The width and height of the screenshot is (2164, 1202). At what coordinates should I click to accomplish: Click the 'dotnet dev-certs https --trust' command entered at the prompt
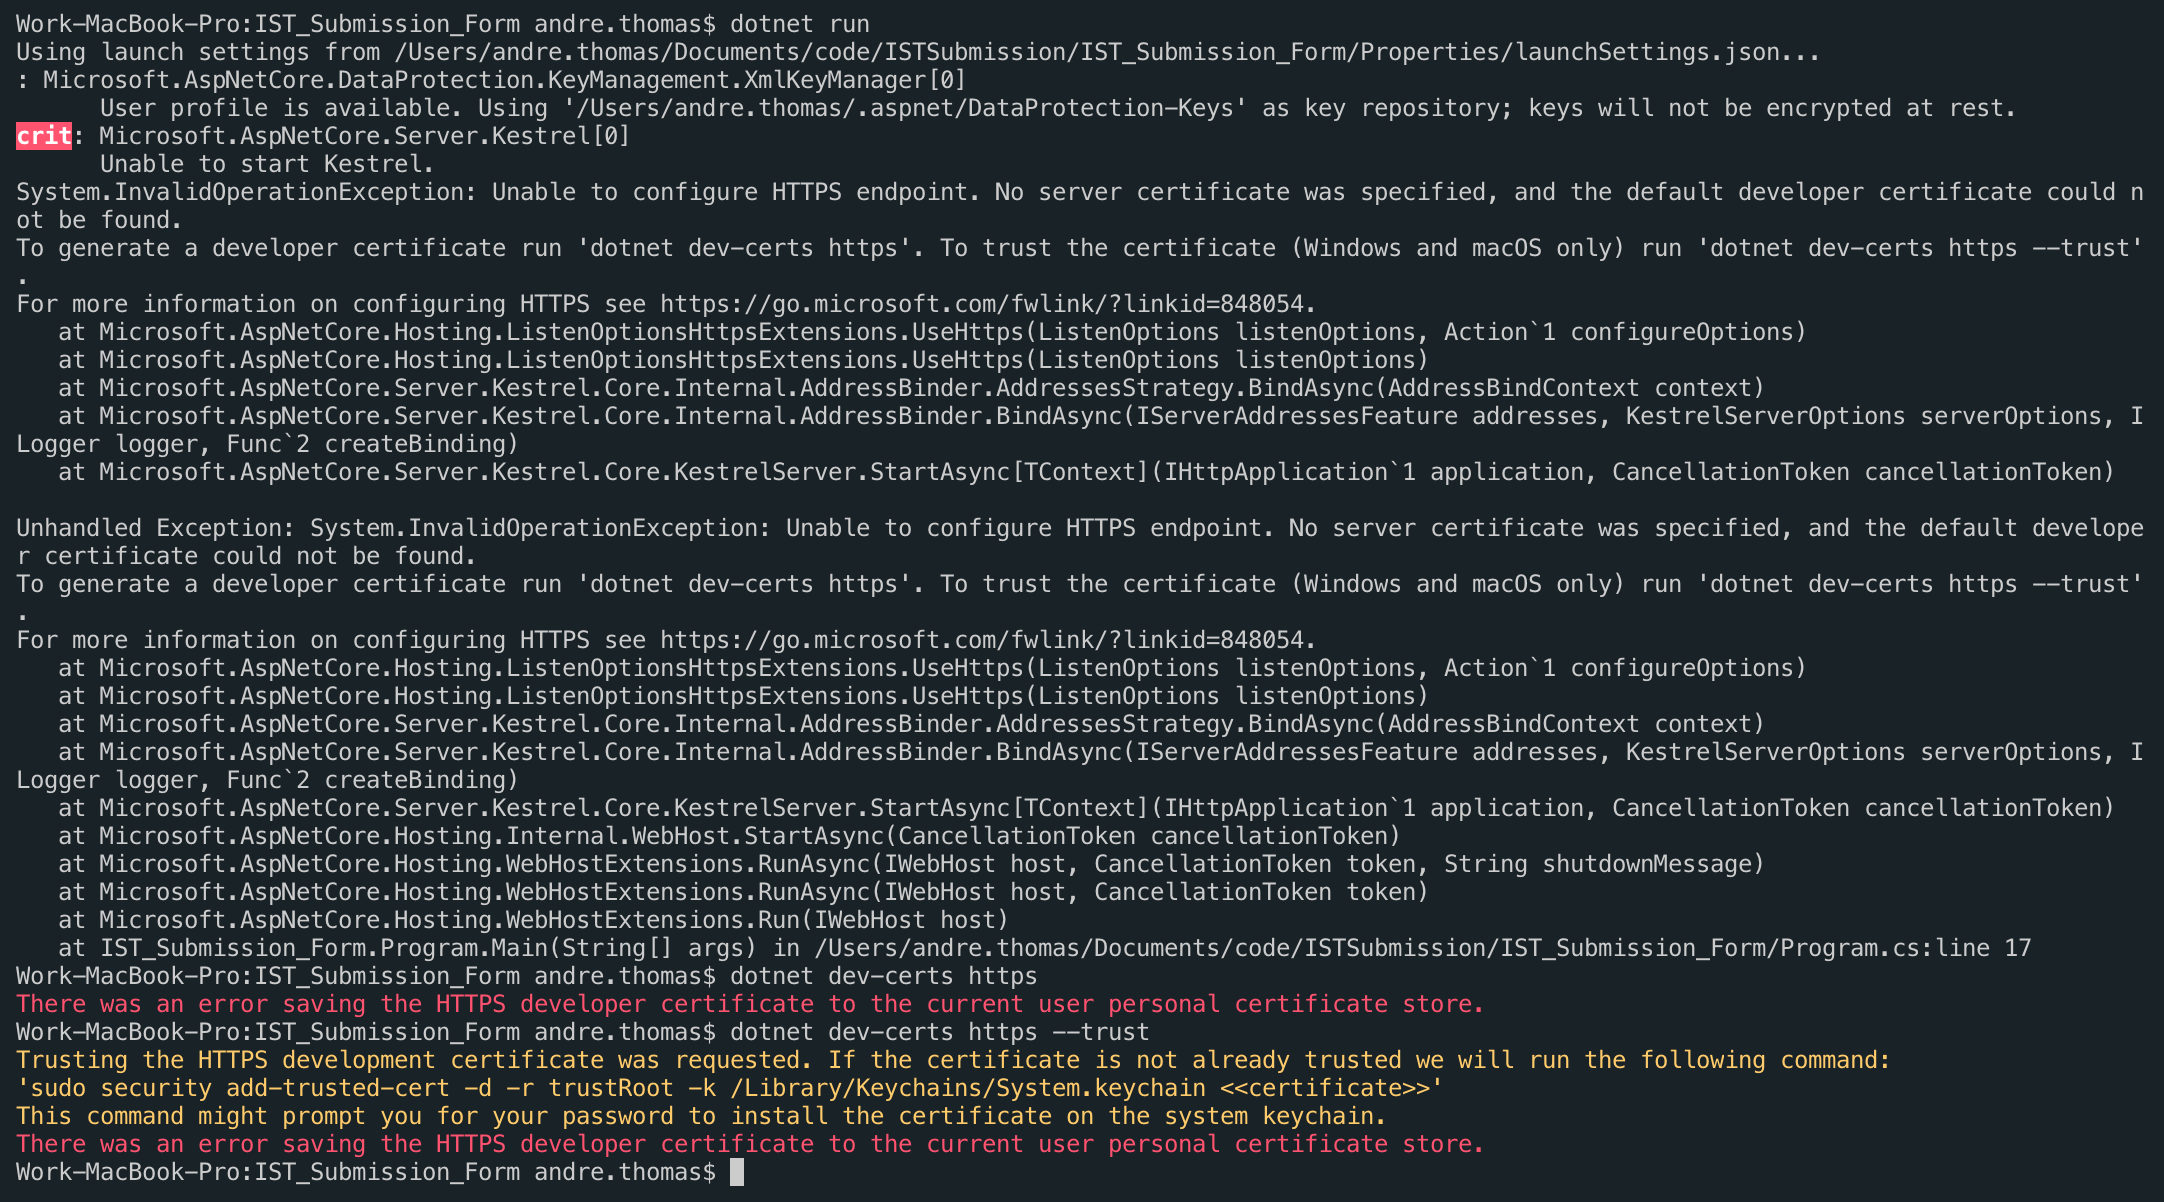939,1032
